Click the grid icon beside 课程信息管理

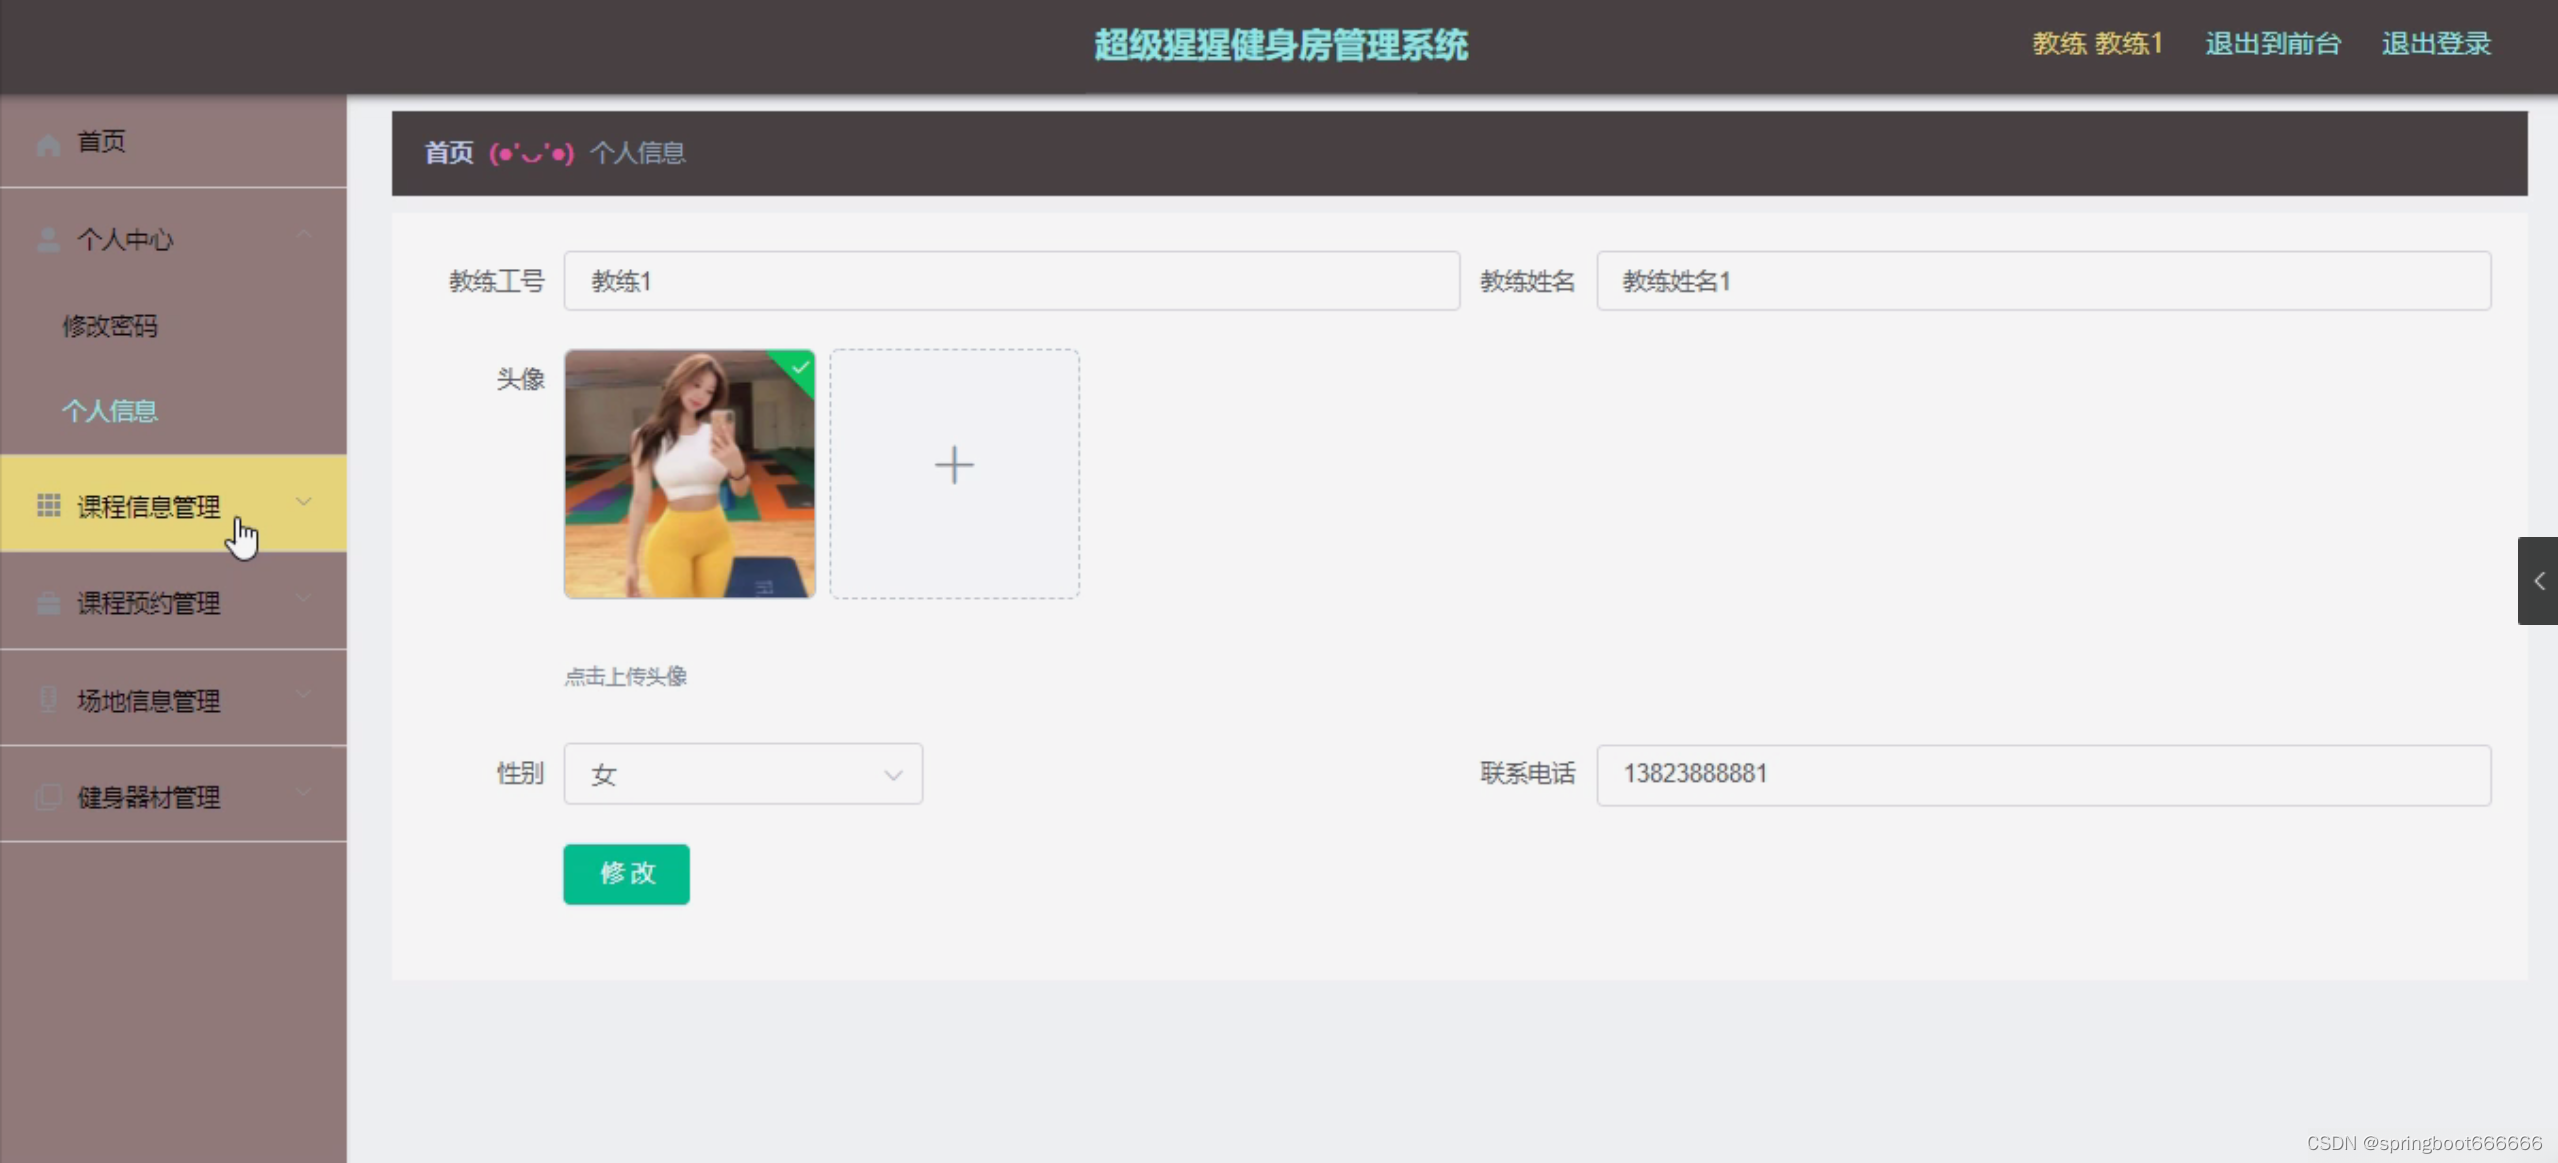click(x=48, y=506)
